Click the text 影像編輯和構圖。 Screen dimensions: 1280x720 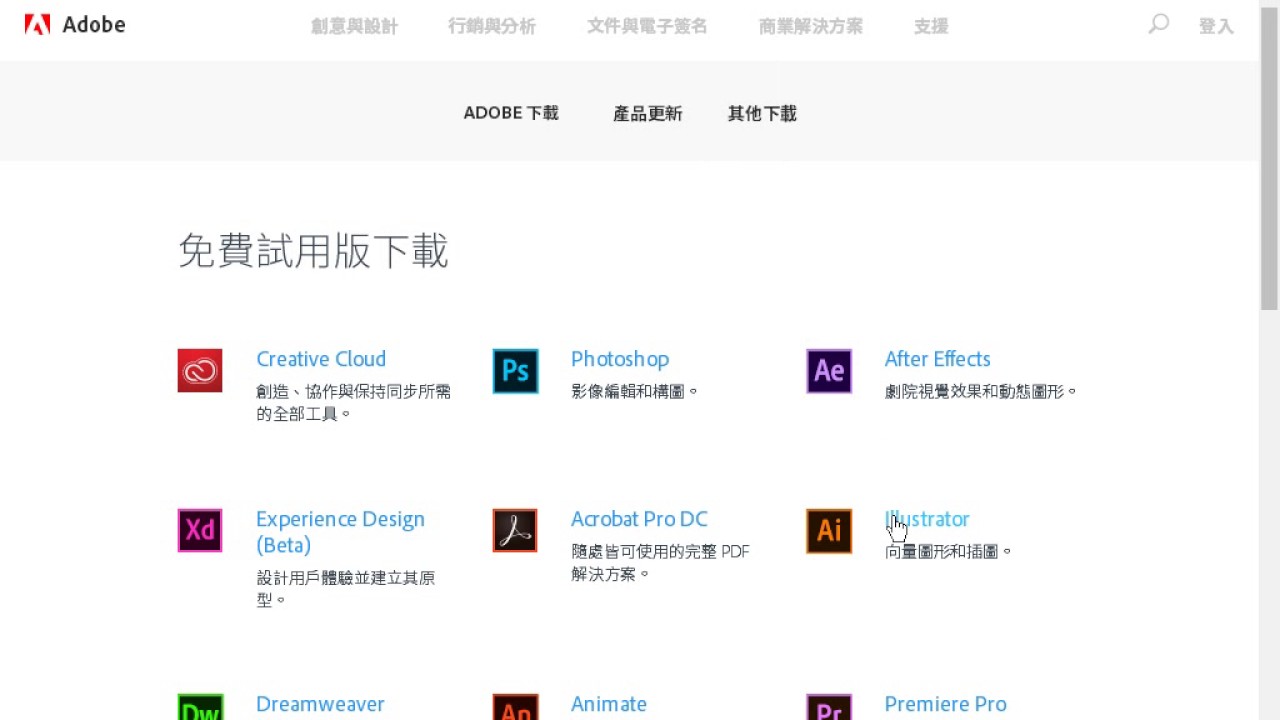pyautogui.click(x=635, y=391)
